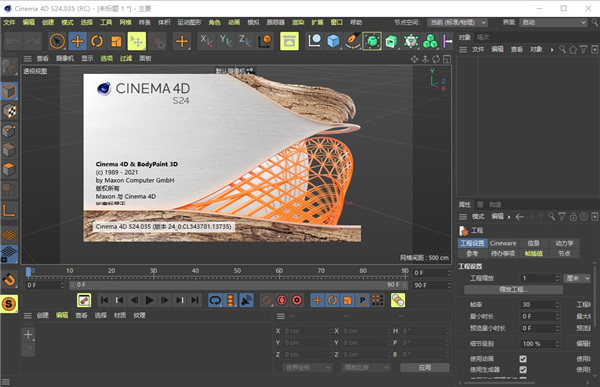Expand the Attribute manager menu arrow after 编辑
Screen dimensions: 600x387
(x=509, y=217)
